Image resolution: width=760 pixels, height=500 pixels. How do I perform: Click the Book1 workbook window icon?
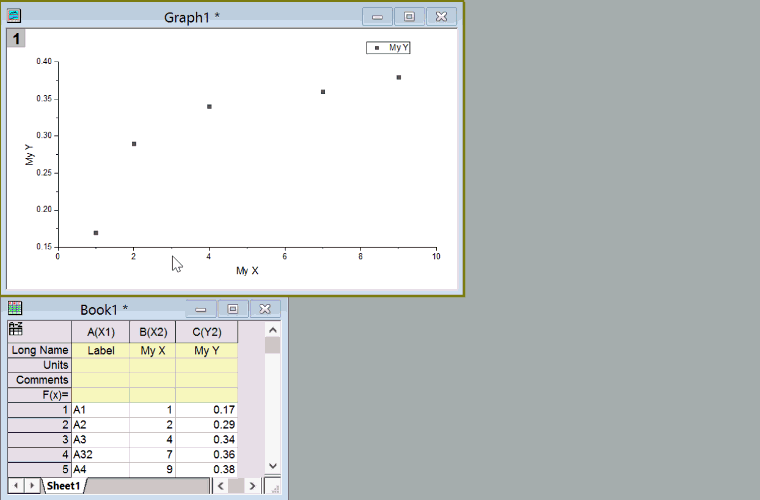[x=15, y=309]
